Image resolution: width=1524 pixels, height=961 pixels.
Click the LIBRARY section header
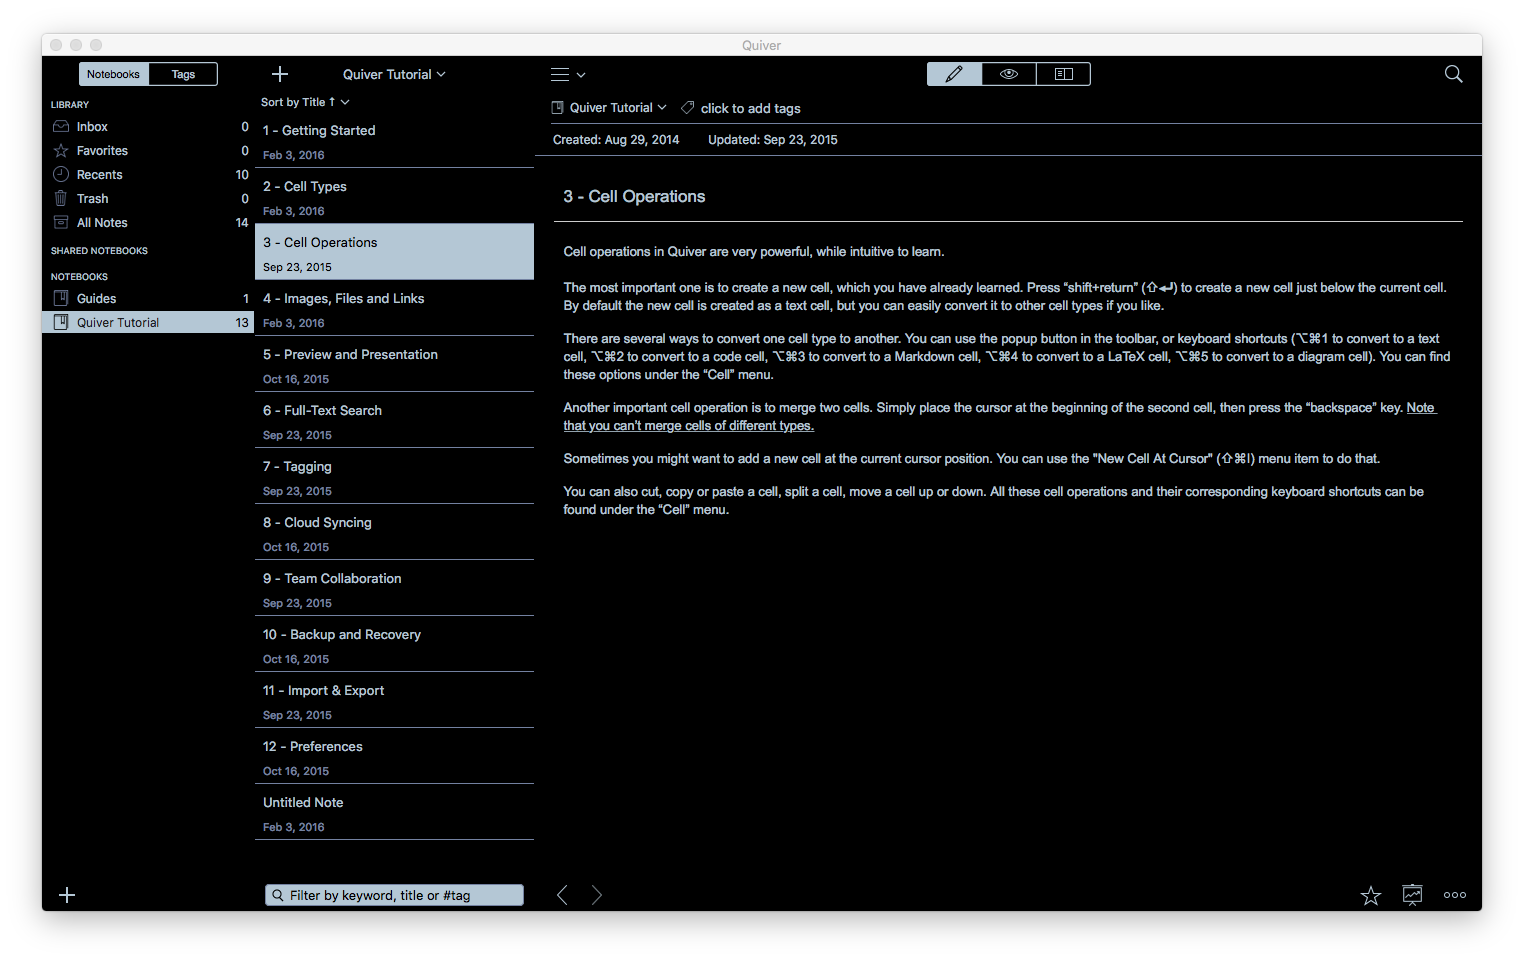pyautogui.click(x=70, y=105)
